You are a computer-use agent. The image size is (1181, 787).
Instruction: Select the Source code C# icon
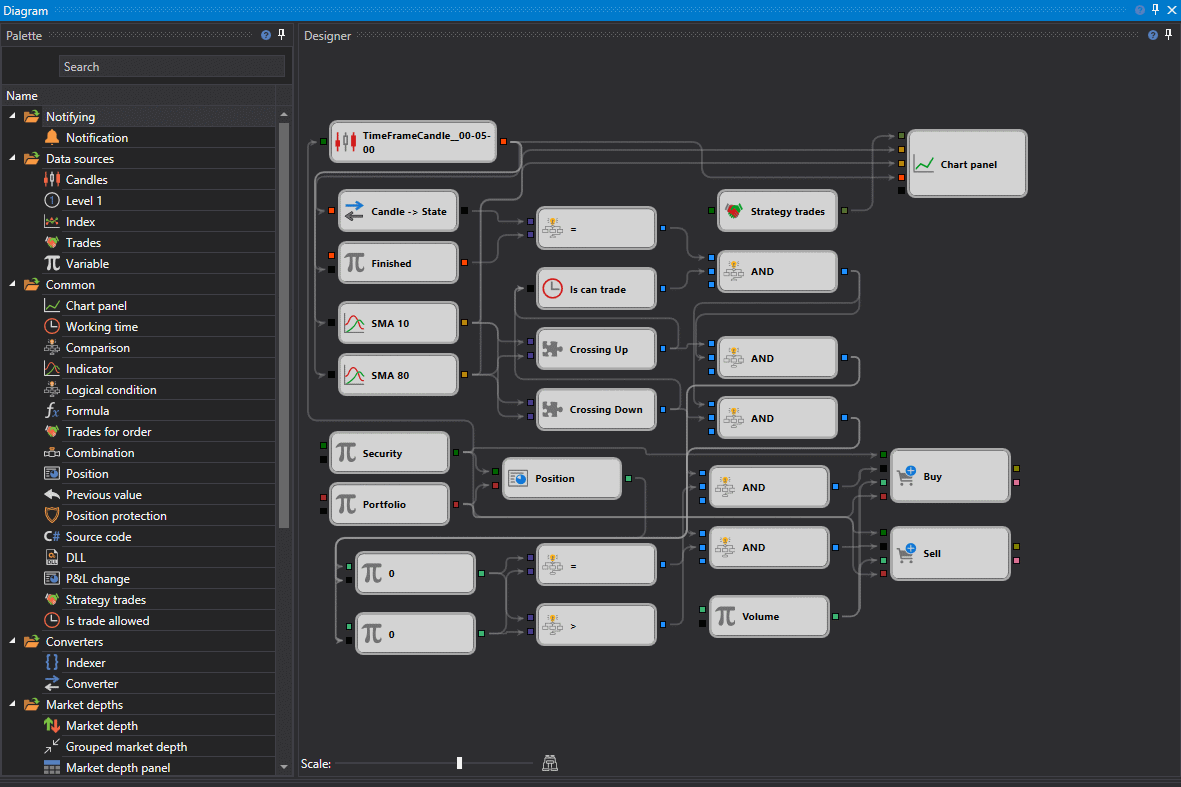point(52,537)
